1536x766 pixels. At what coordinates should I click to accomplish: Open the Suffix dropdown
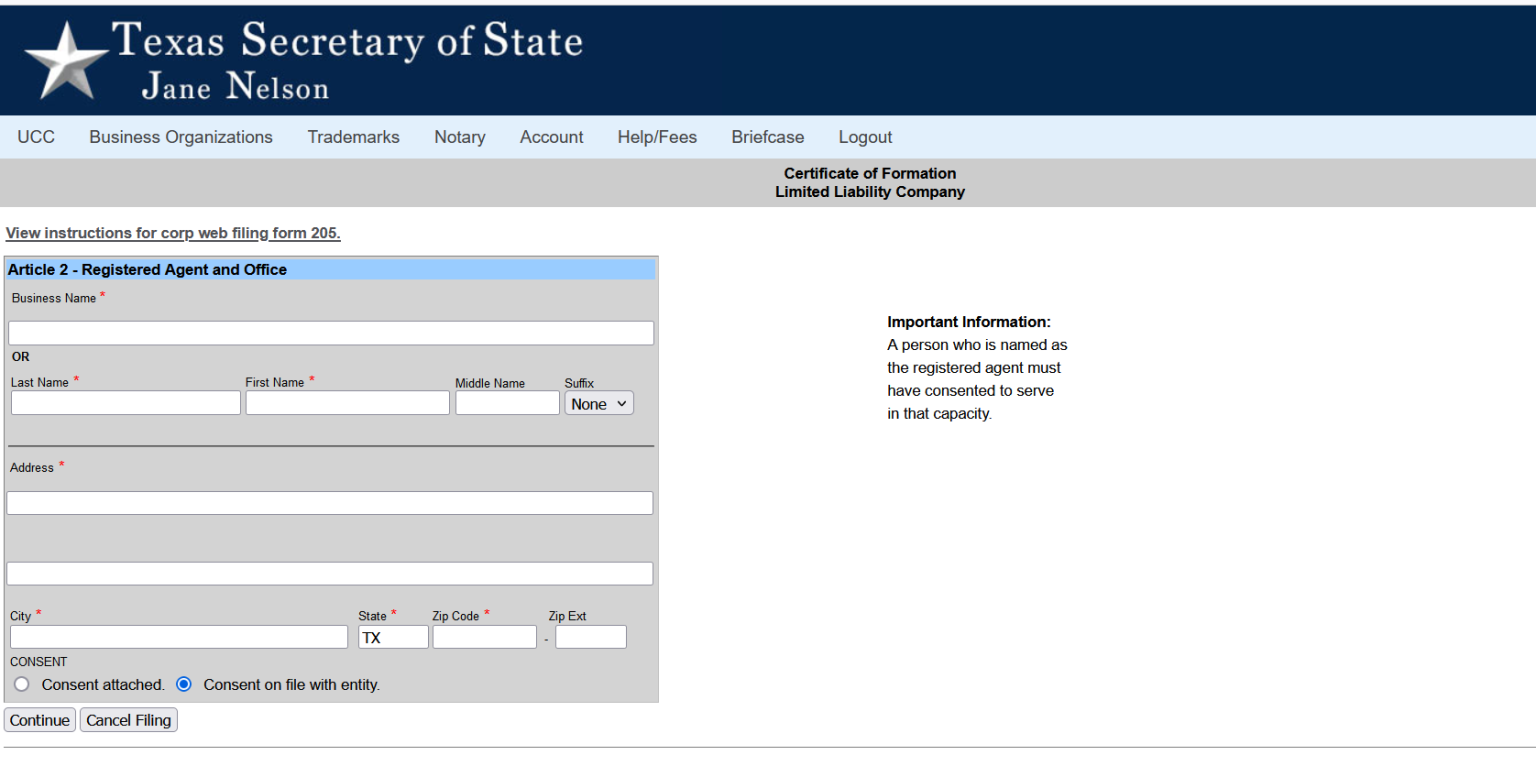(599, 404)
